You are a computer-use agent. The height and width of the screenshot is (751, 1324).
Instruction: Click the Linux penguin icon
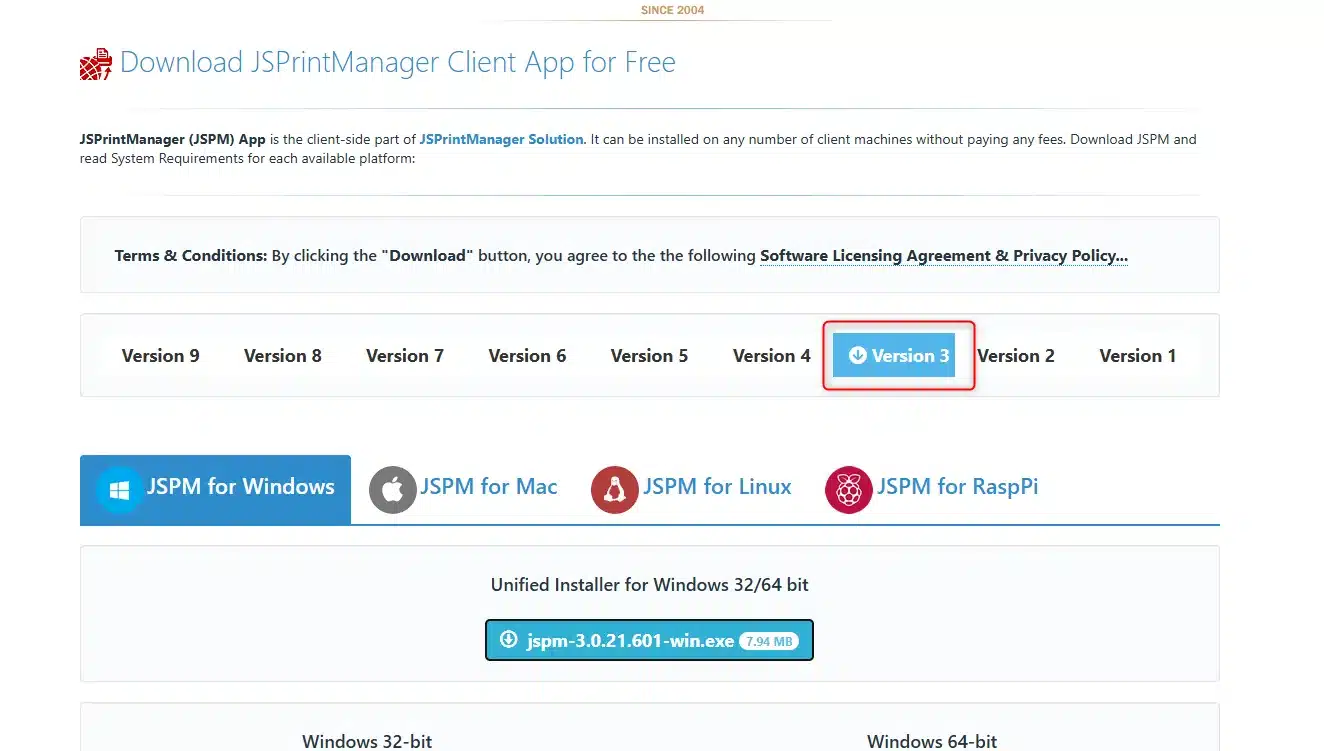point(615,490)
